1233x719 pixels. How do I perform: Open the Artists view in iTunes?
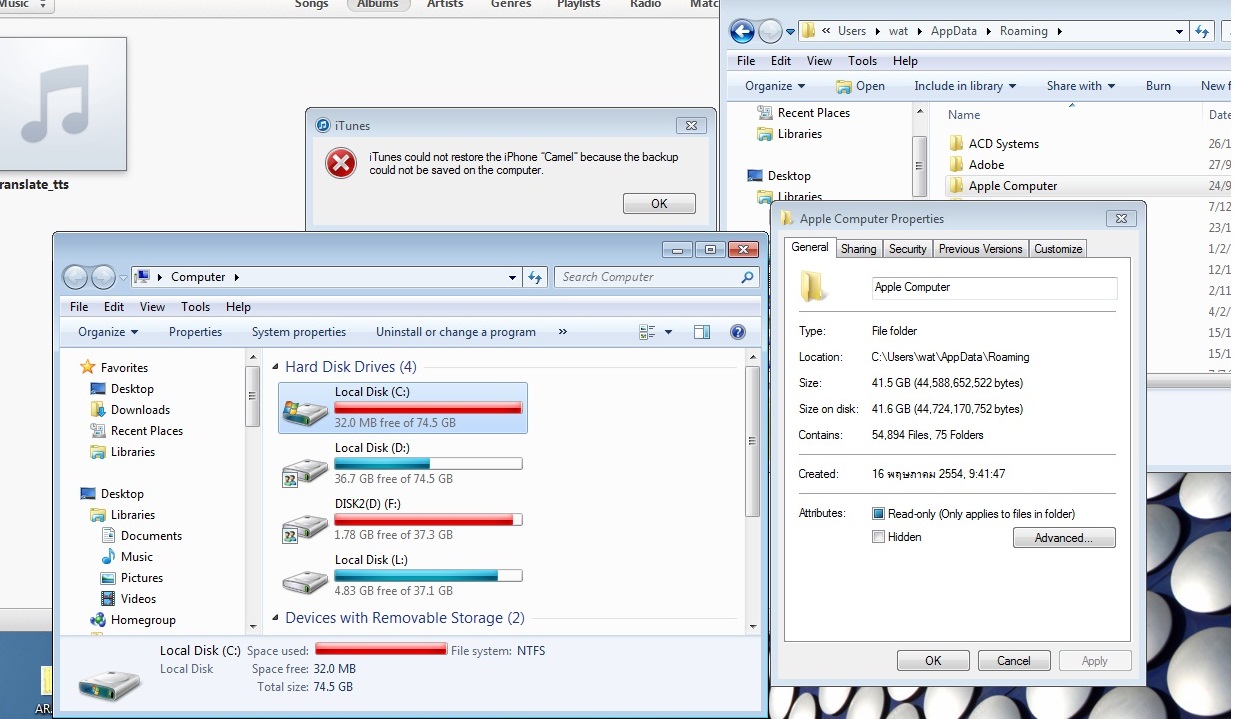pyautogui.click(x=445, y=4)
